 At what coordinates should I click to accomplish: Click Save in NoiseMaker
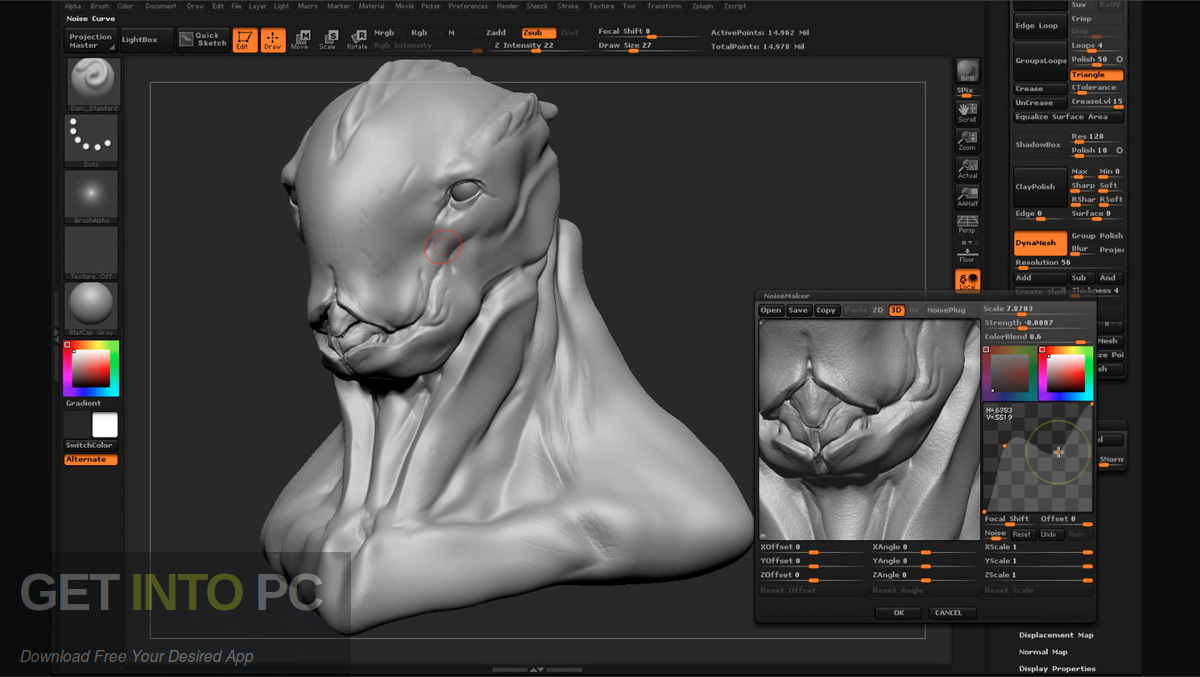tap(798, 310)
